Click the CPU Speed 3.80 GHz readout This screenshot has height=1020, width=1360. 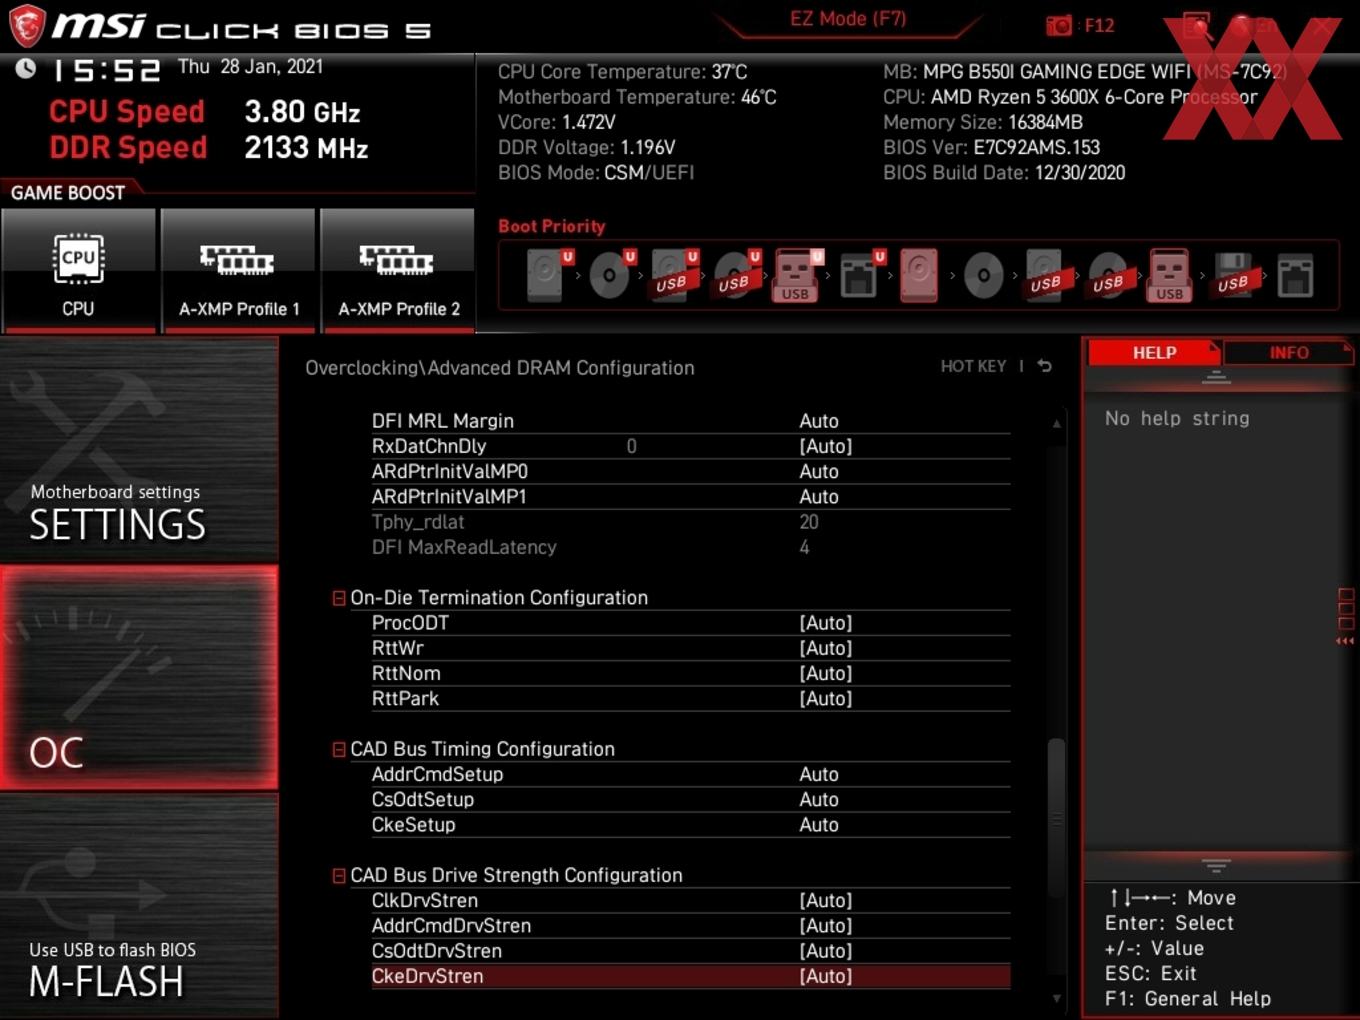pos(205,112)
